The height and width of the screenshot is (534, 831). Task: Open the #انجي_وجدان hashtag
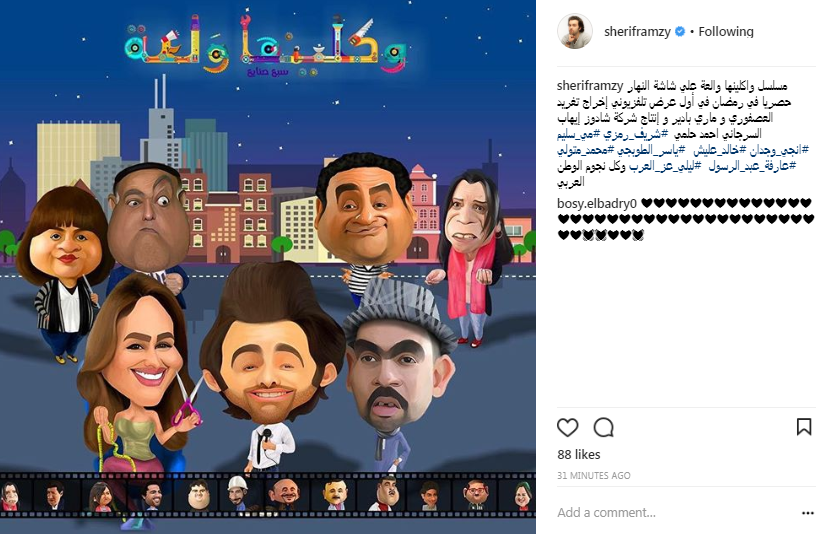(x=778, y=150)
